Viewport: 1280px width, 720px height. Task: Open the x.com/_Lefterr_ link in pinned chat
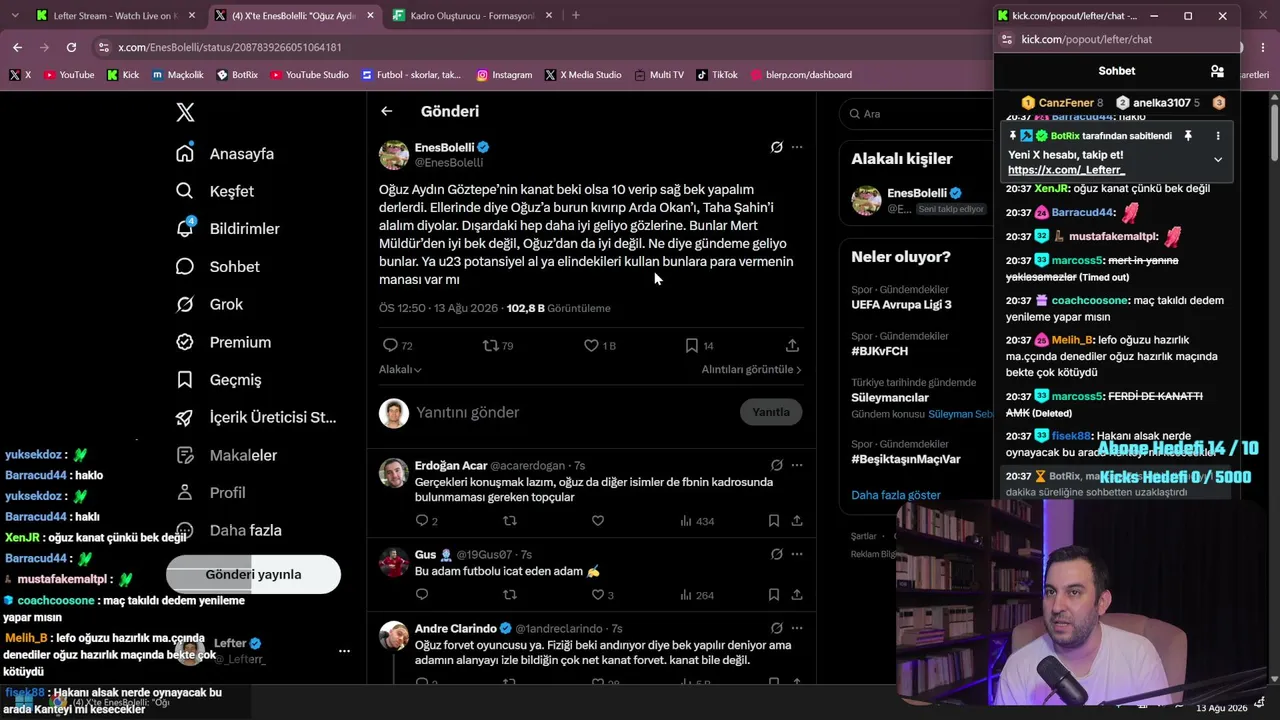pos(1066,170)
